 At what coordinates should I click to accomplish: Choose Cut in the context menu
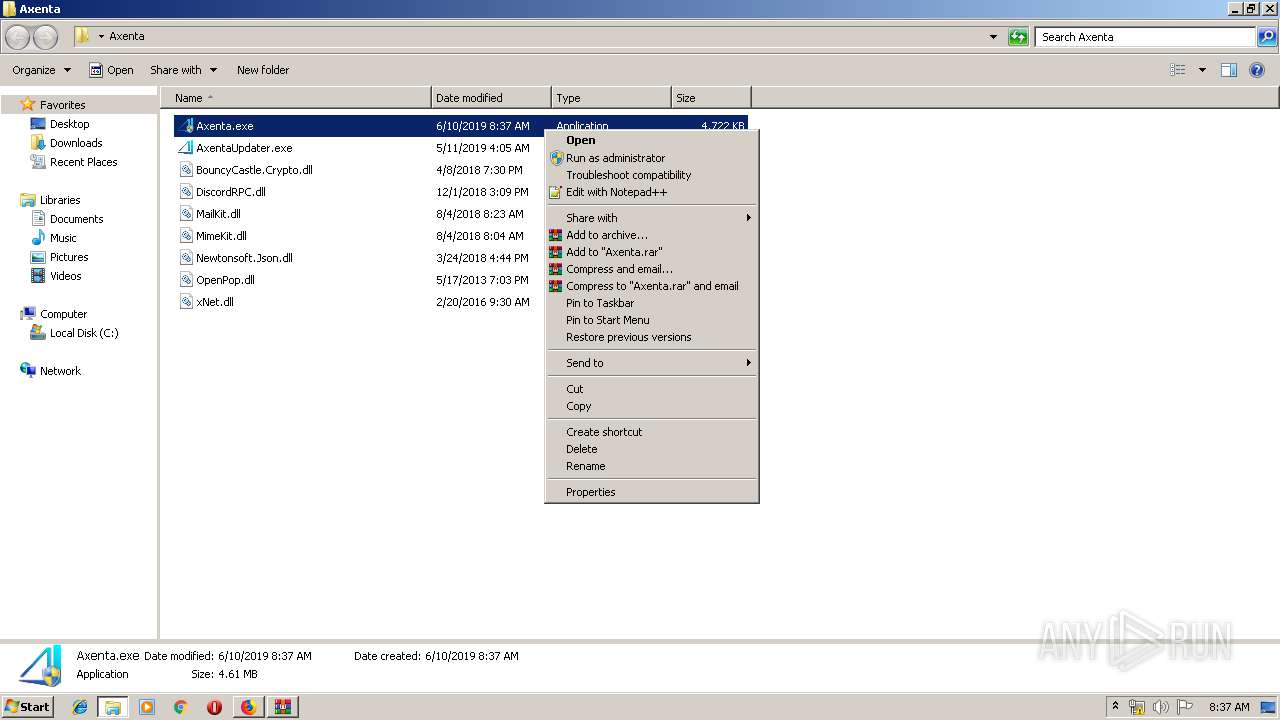point(652,389)
